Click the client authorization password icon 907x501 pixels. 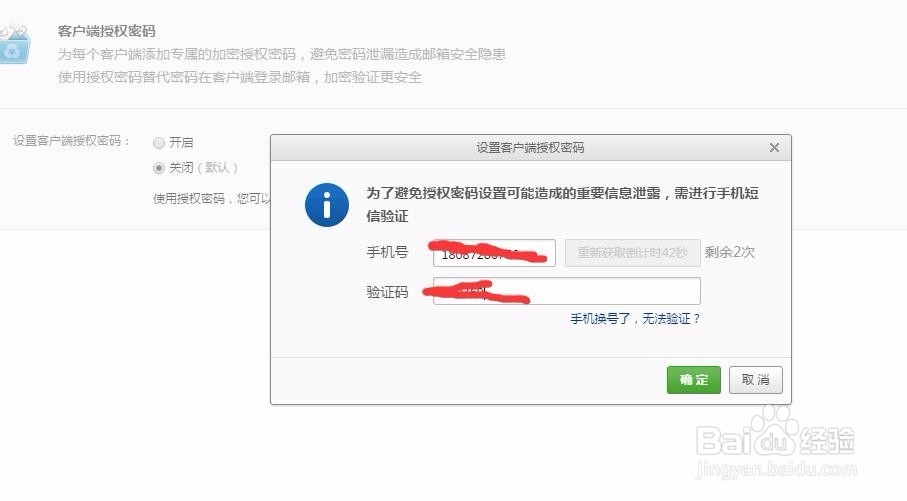(x=14, y=44)
